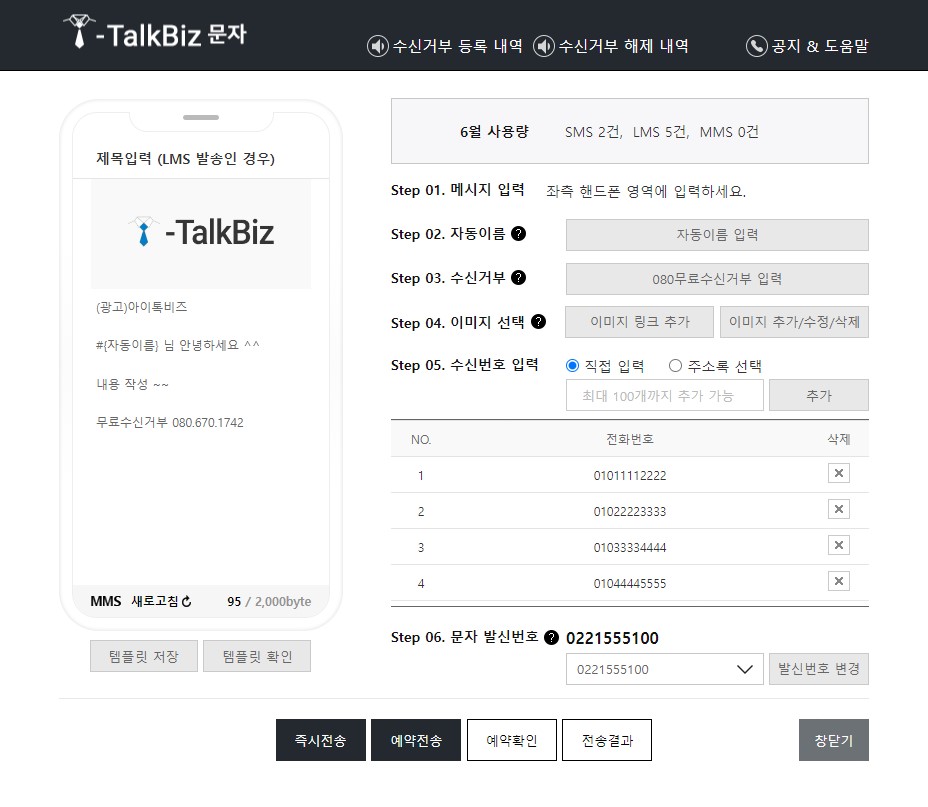Screen dimensions: 928x807
Task: Click 전화번호 column header
Action: [x=630, y=439]
